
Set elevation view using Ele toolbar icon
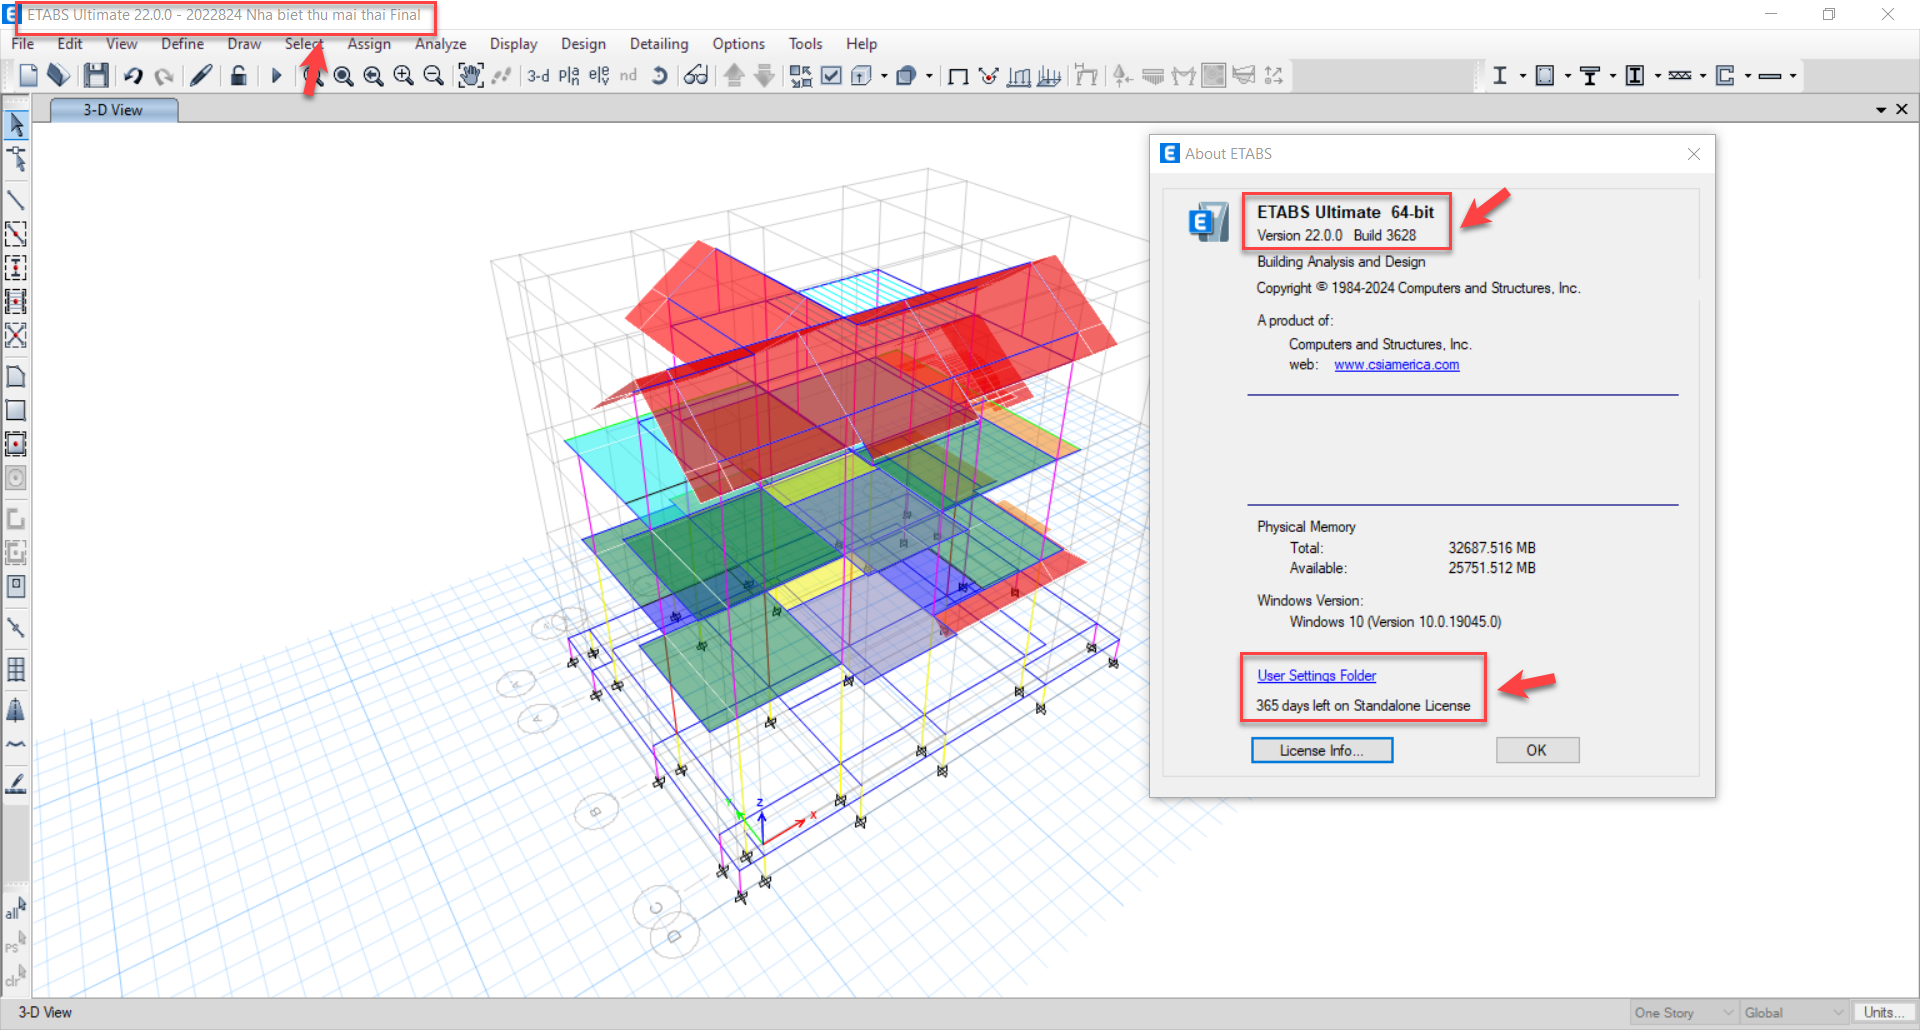coord(598,76)
